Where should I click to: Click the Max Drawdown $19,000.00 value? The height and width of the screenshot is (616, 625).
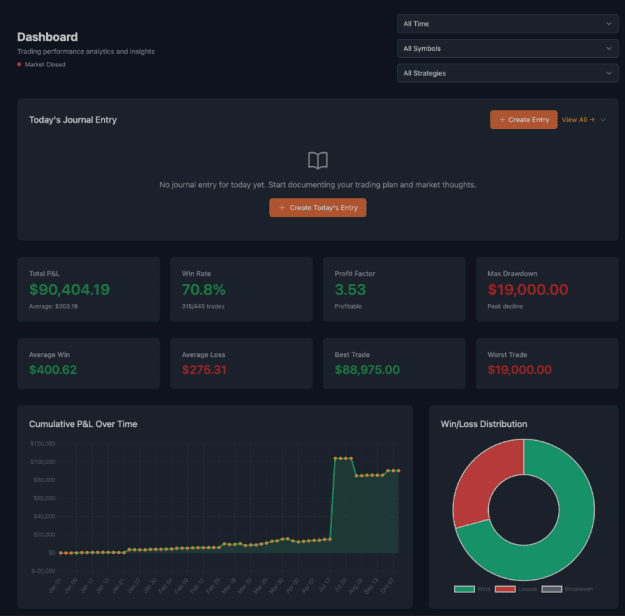[x=528, y=289]
